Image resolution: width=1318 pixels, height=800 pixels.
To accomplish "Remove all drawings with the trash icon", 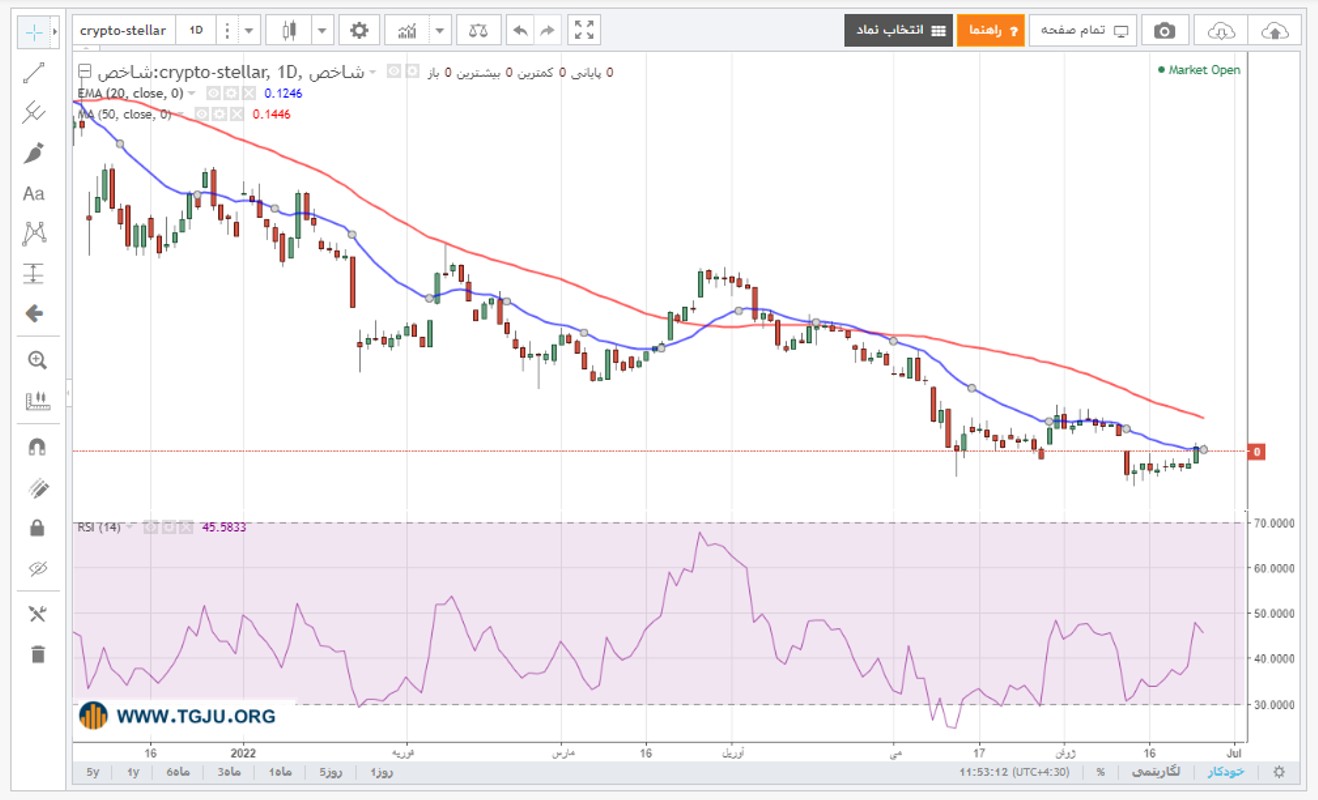I will (37, 655).
